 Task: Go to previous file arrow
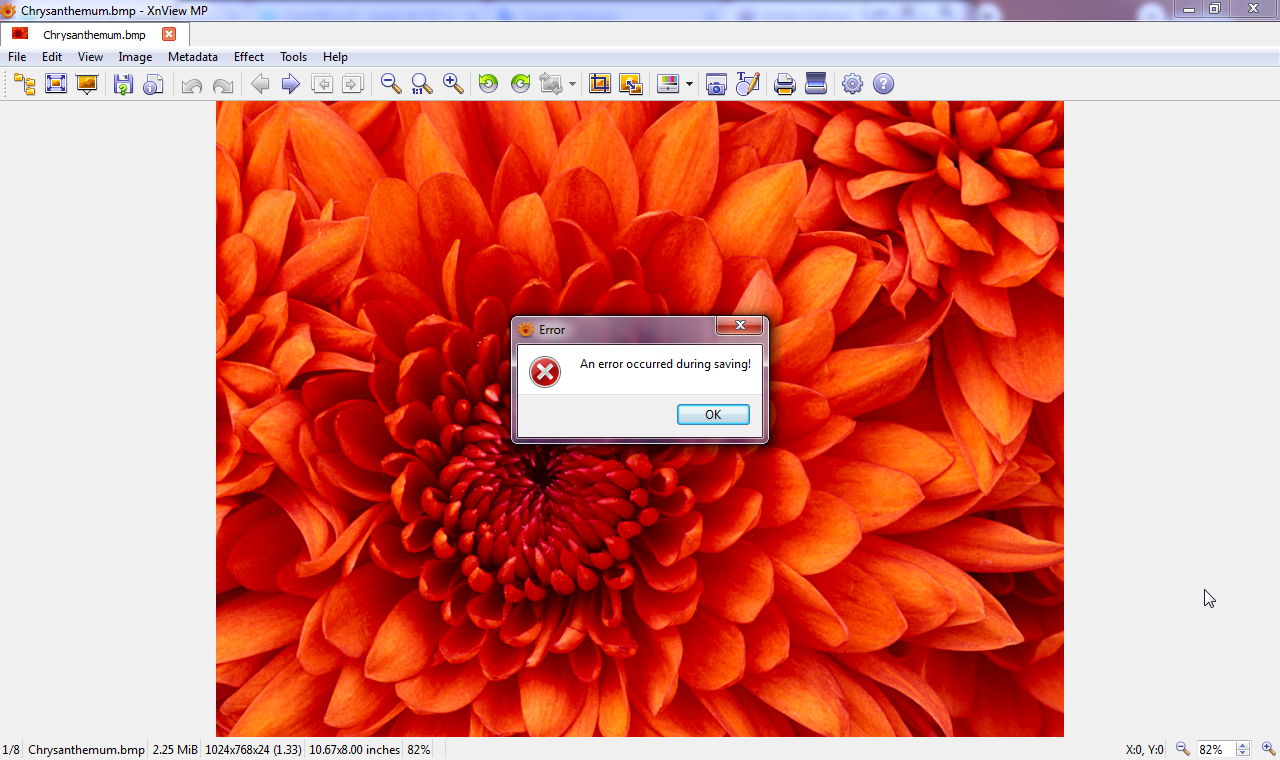[260, 84]
